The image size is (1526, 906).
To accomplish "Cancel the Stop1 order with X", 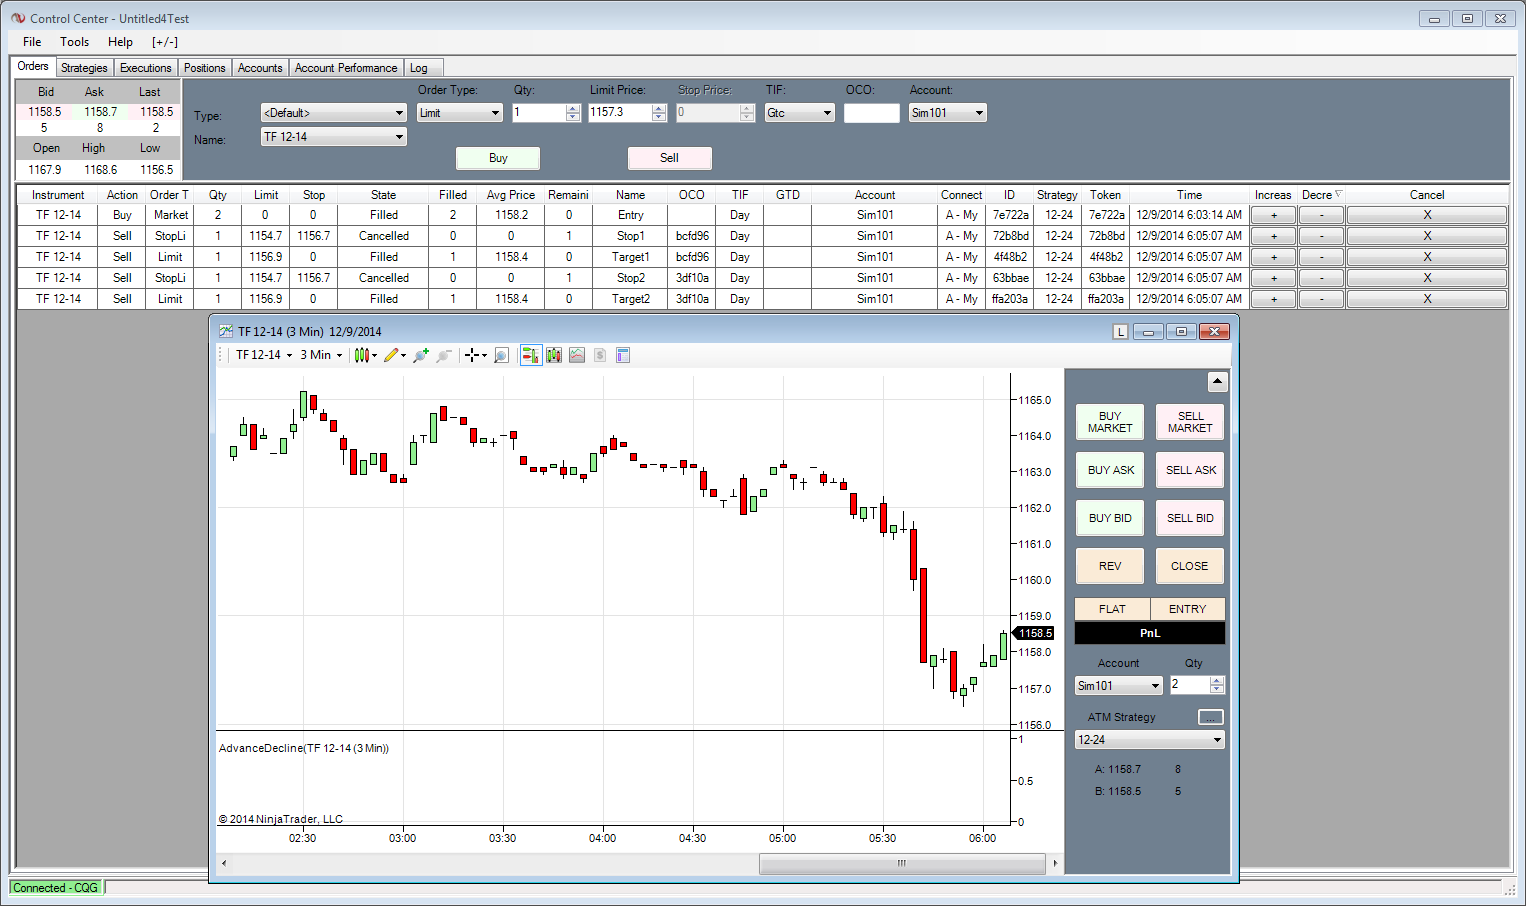I will [1427, 236].
